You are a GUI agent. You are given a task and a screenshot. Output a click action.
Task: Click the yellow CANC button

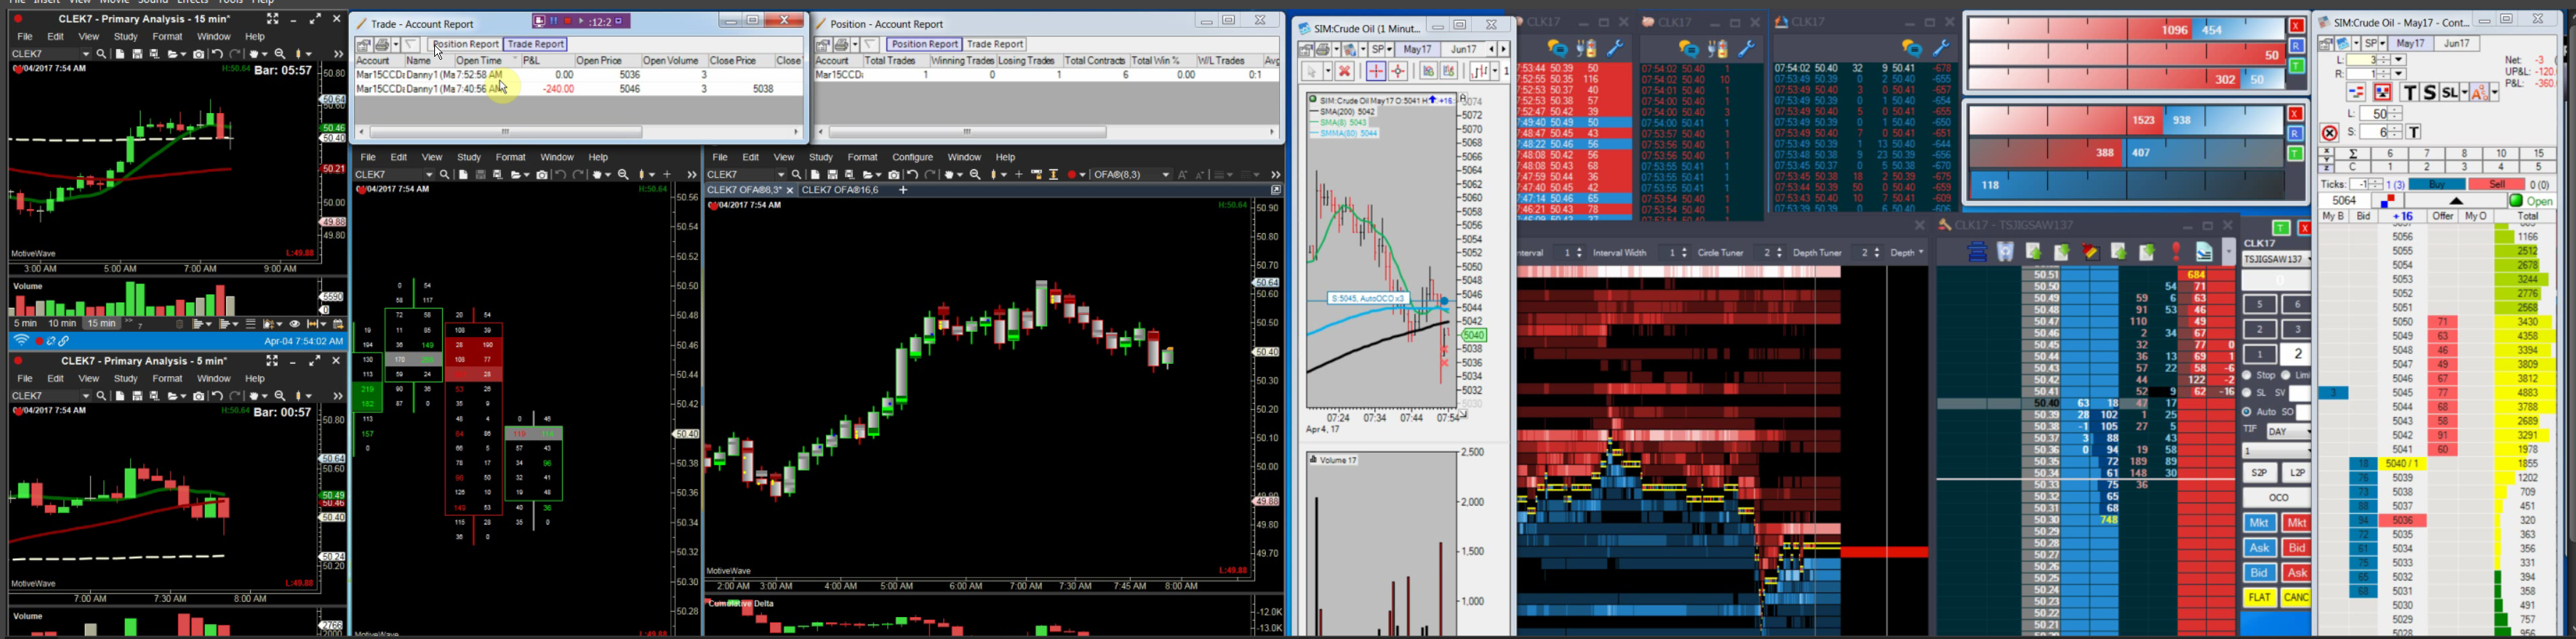click(x=2295, y=598)
